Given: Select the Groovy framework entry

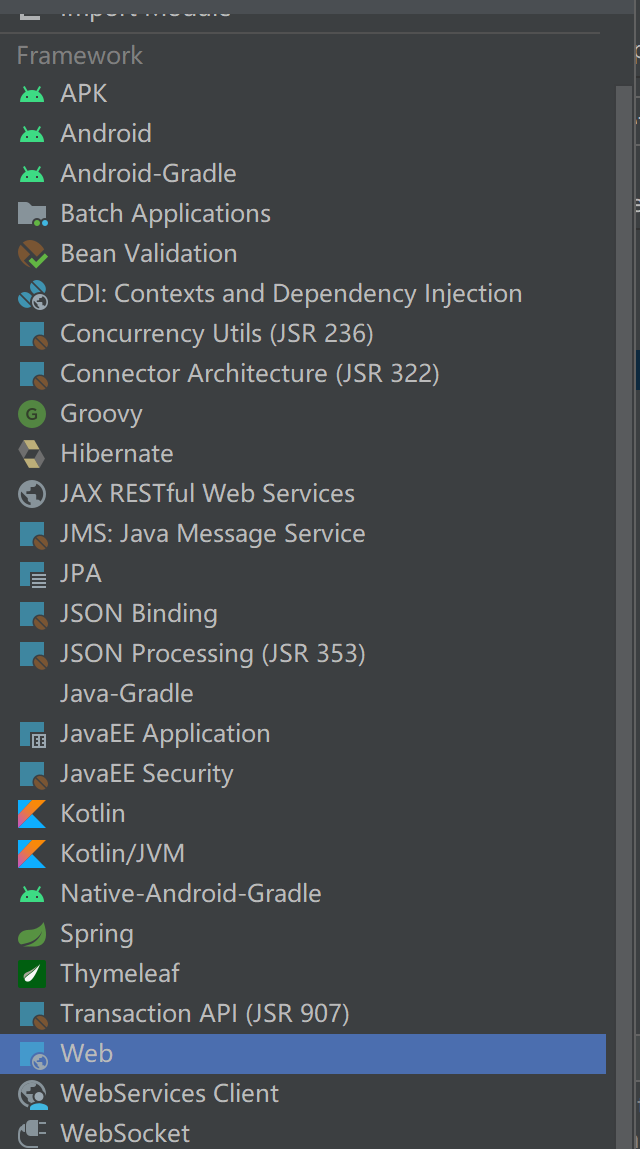Looking at the screenshot, I should [x=303, y=414].
